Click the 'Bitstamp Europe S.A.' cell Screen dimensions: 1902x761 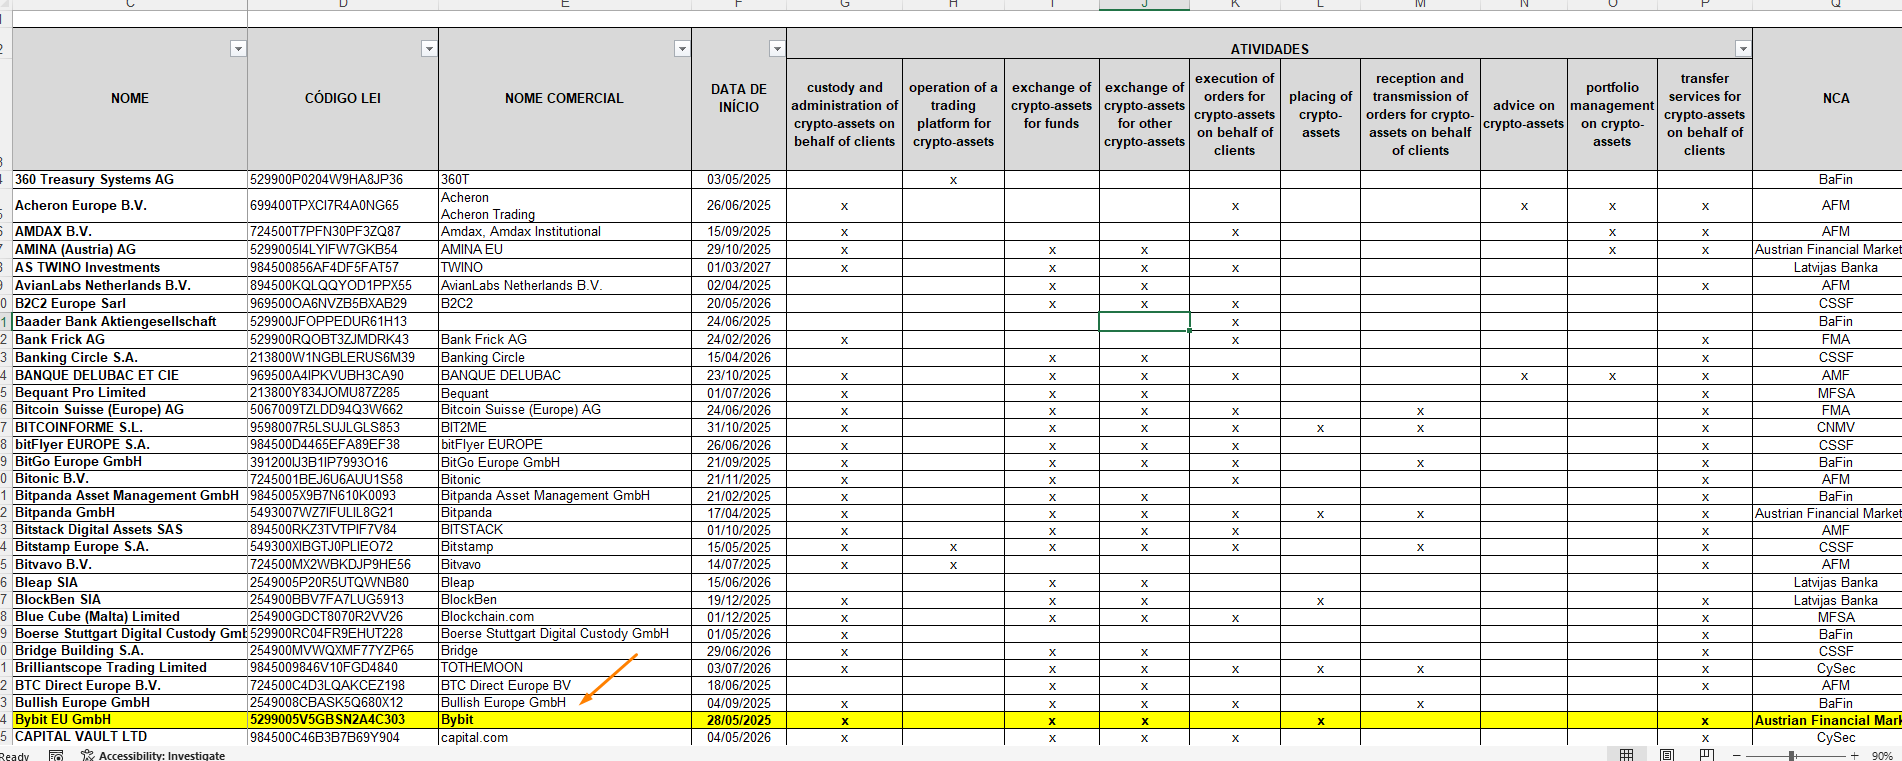tap(130, 546)
